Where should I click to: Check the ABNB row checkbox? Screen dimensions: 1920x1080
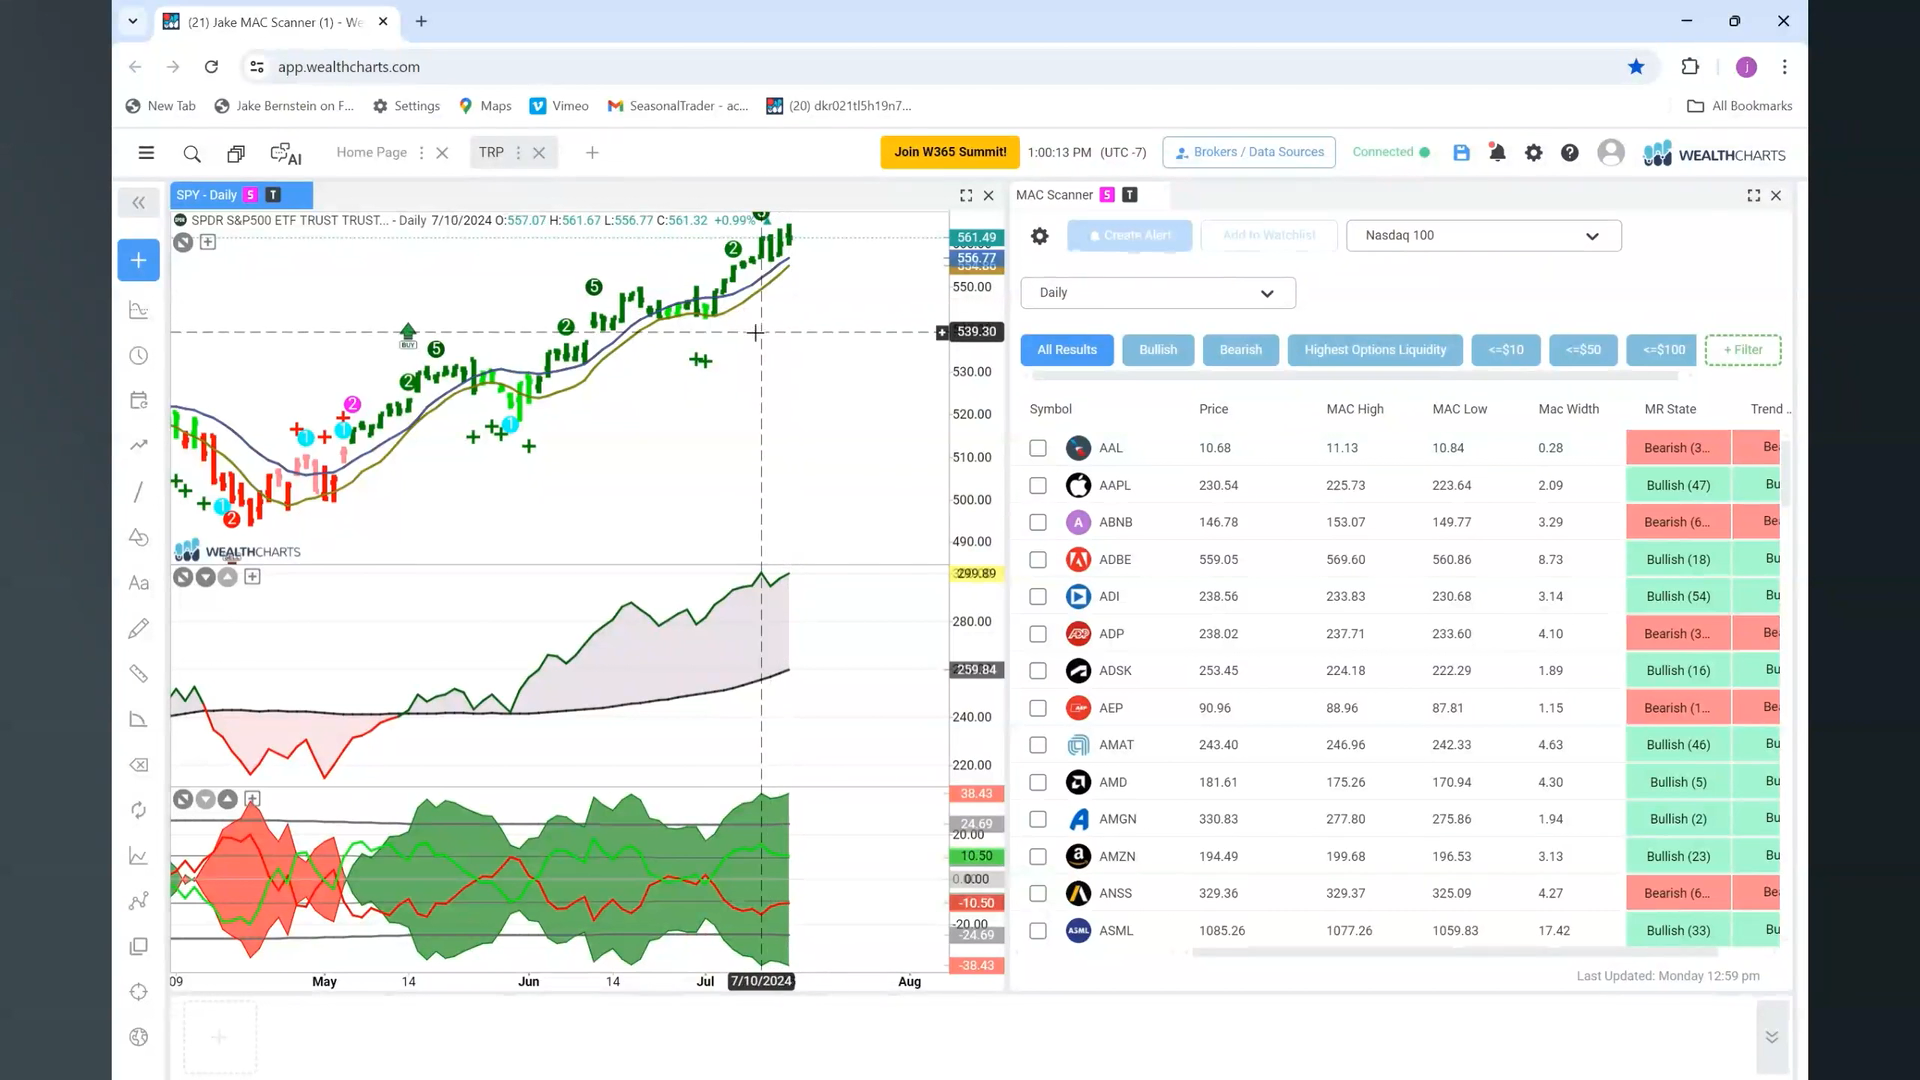click(1038, 522)
